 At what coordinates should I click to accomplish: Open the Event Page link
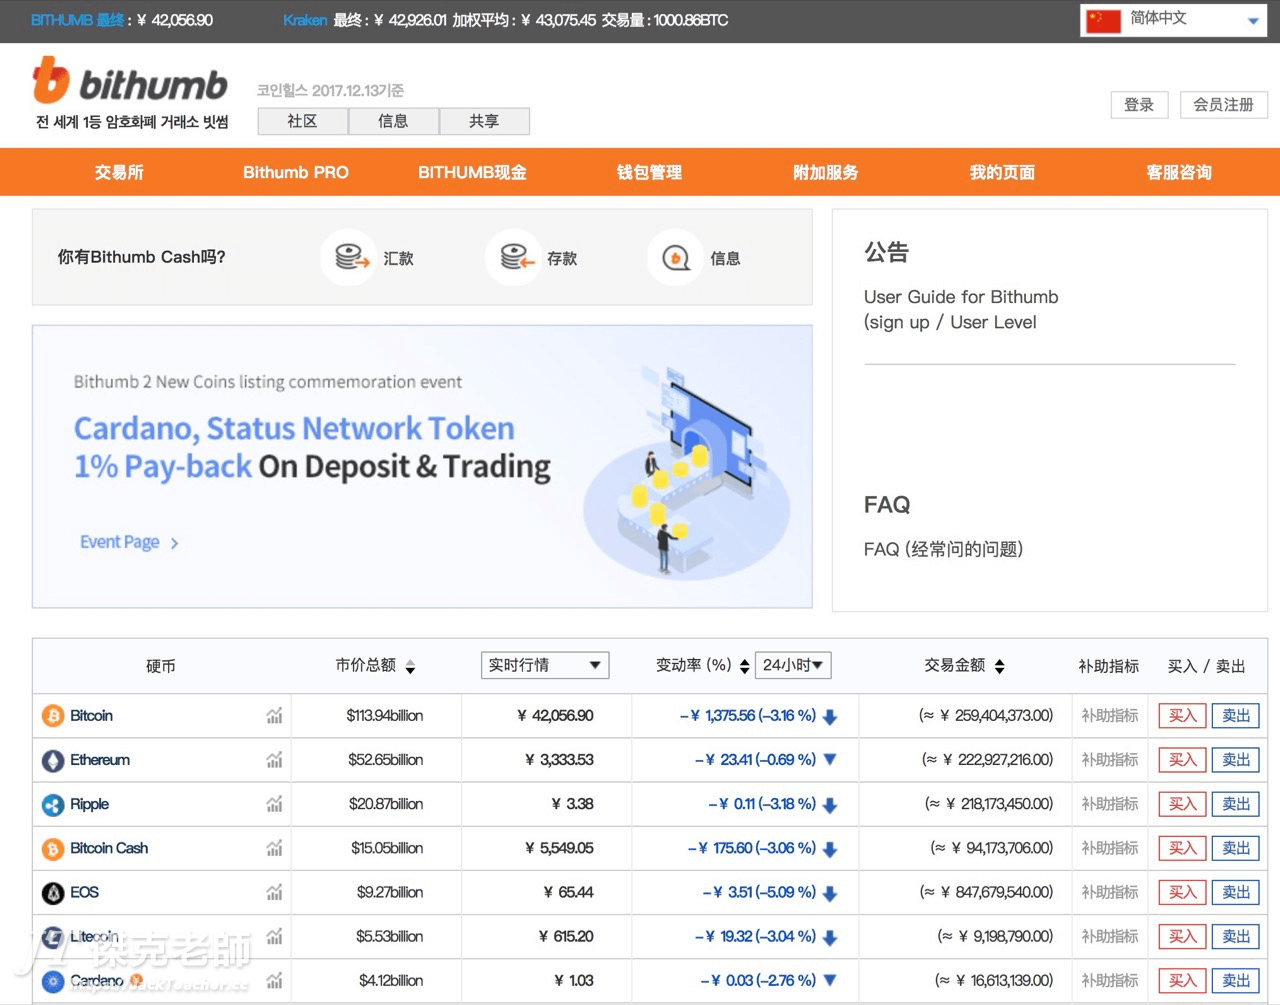point(129,542)
